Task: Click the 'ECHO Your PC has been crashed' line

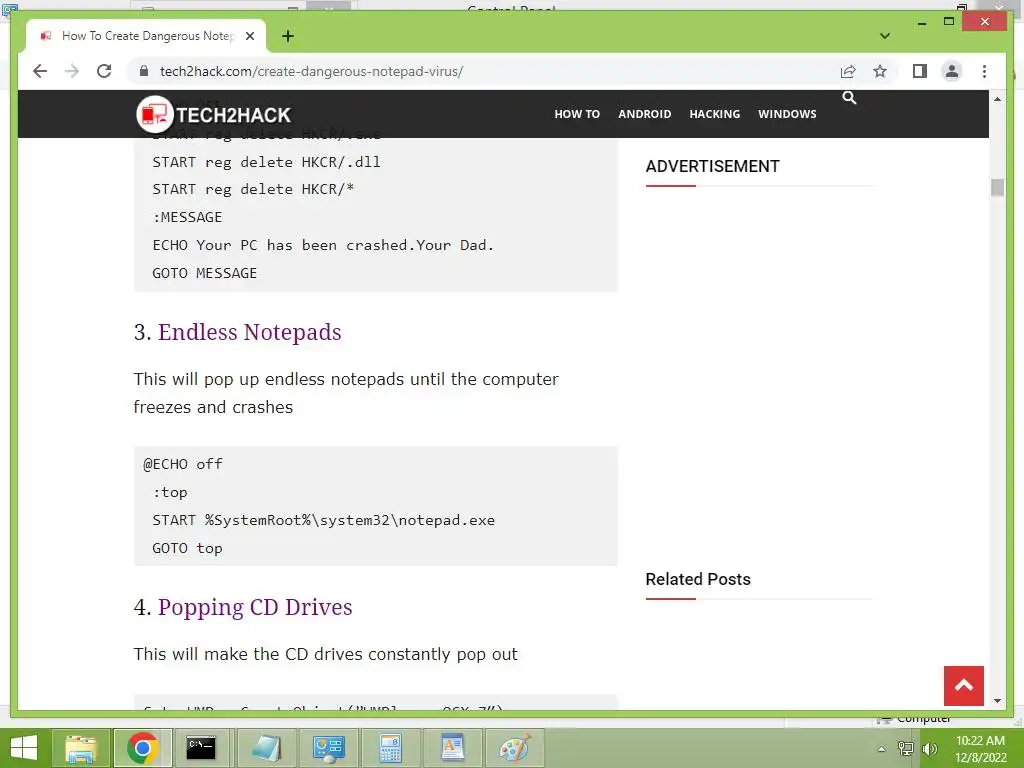Action: [x=323, y=245]
